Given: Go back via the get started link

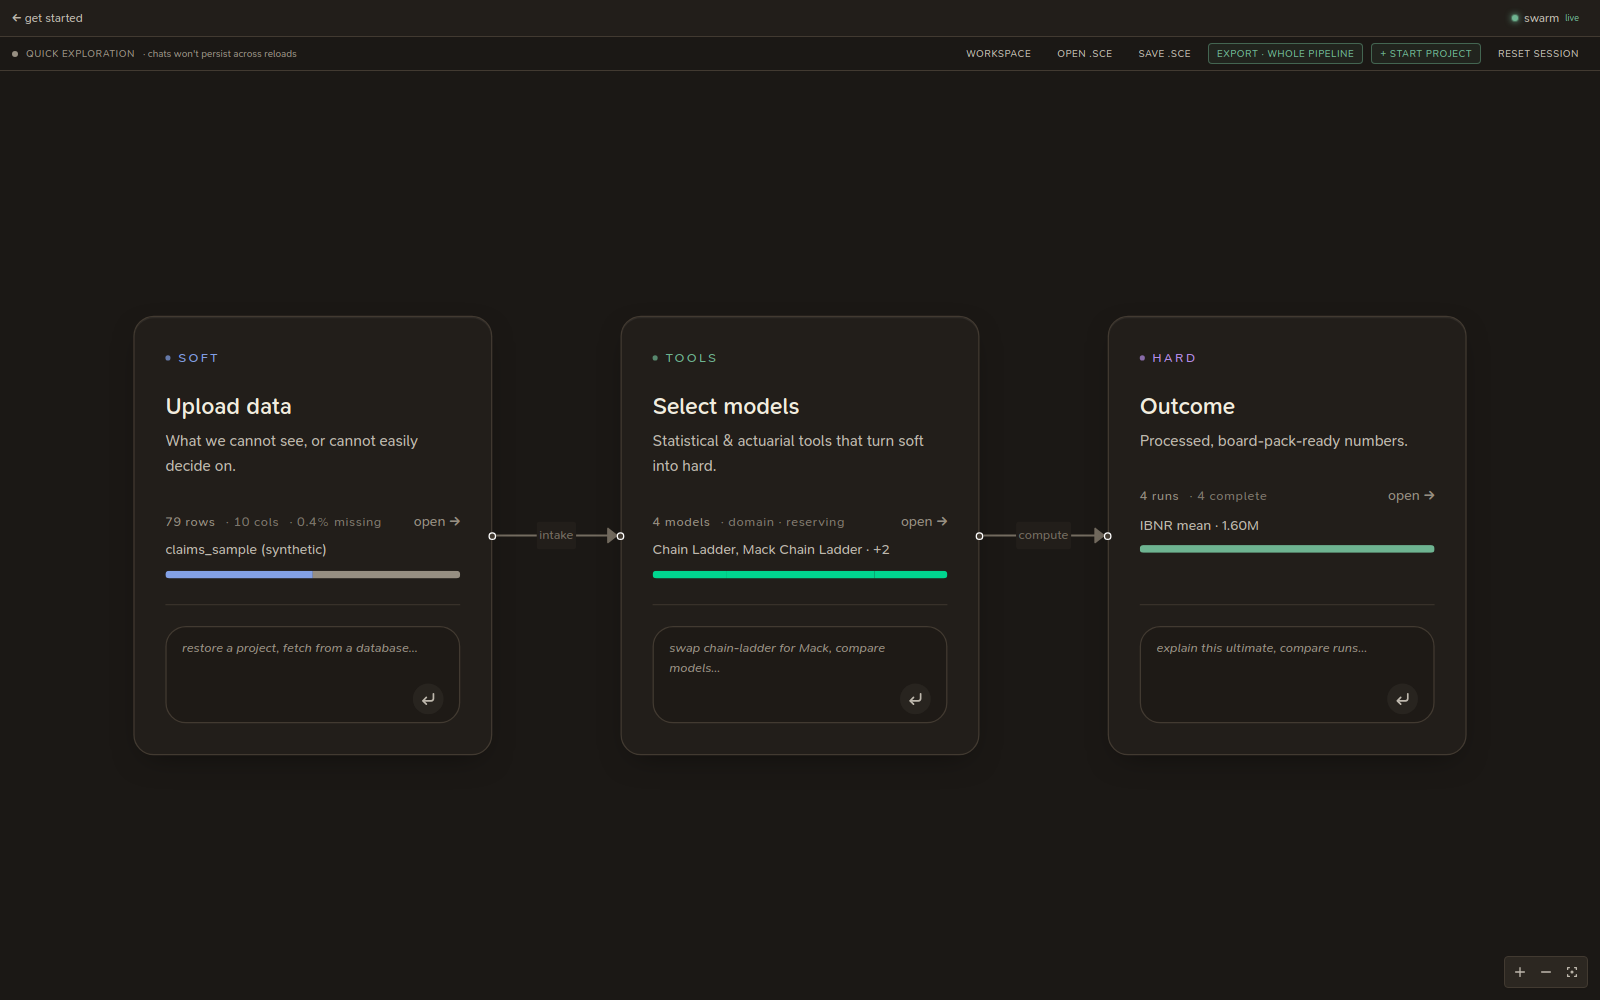Looking at the screenshot, I should pyautogui.click(x=47, y=18).
